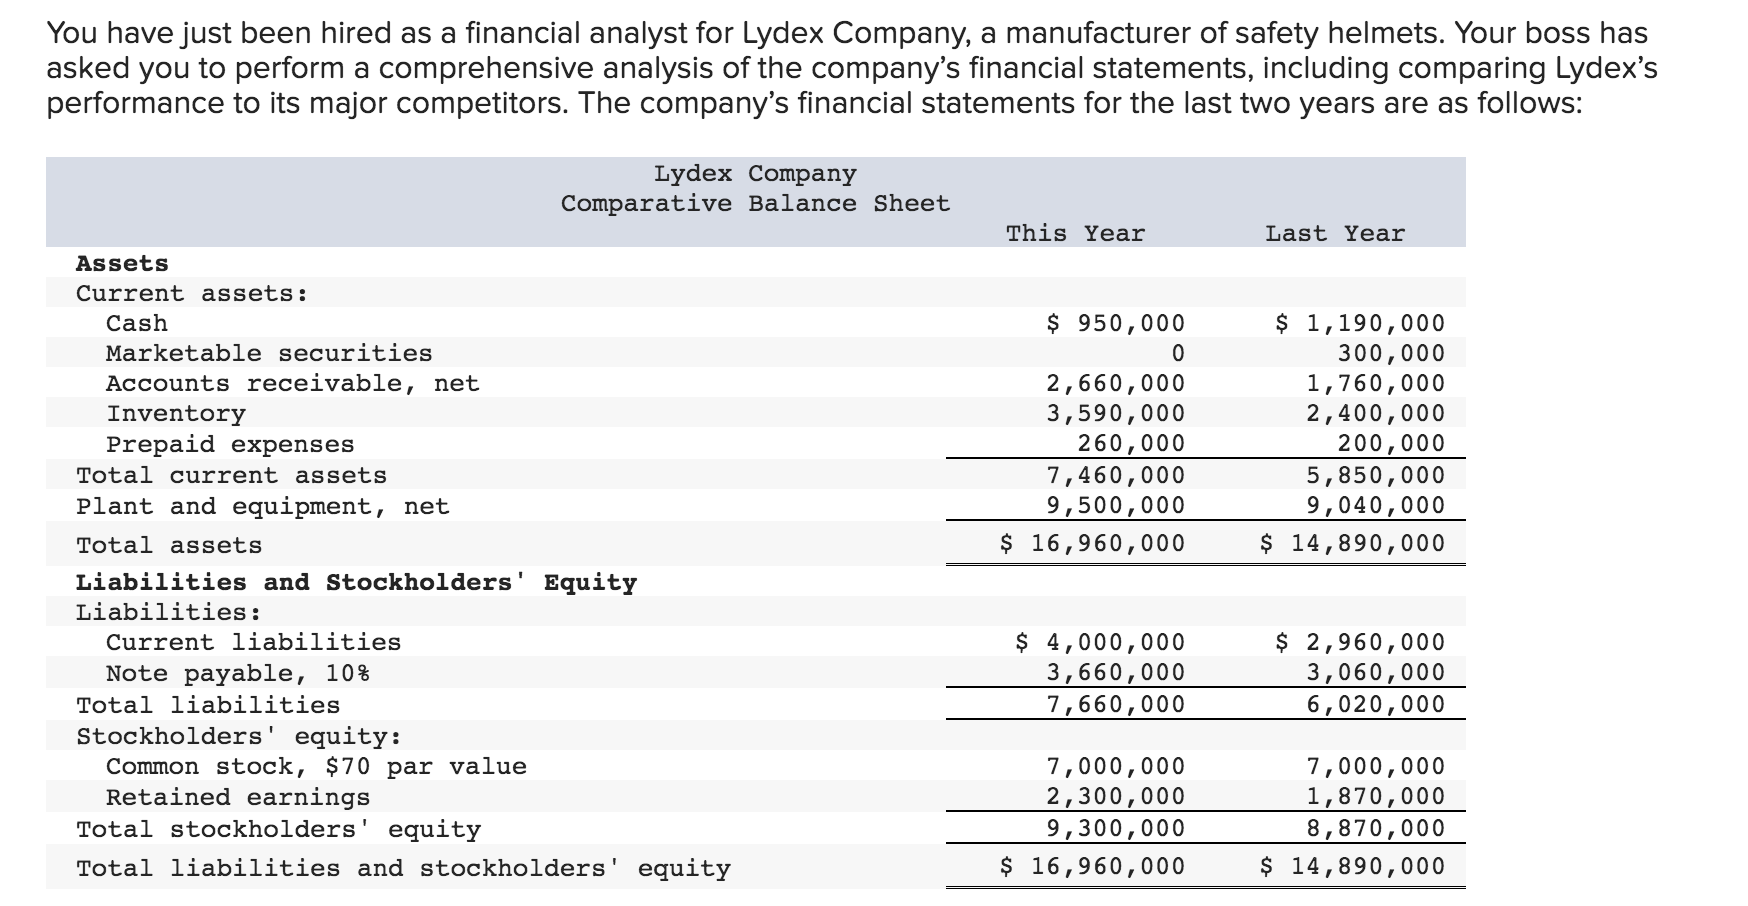This screenshot has width=1748, height=906.
Task: Click the "Retained earnings" row label
Action: click(x=238, y=798)
